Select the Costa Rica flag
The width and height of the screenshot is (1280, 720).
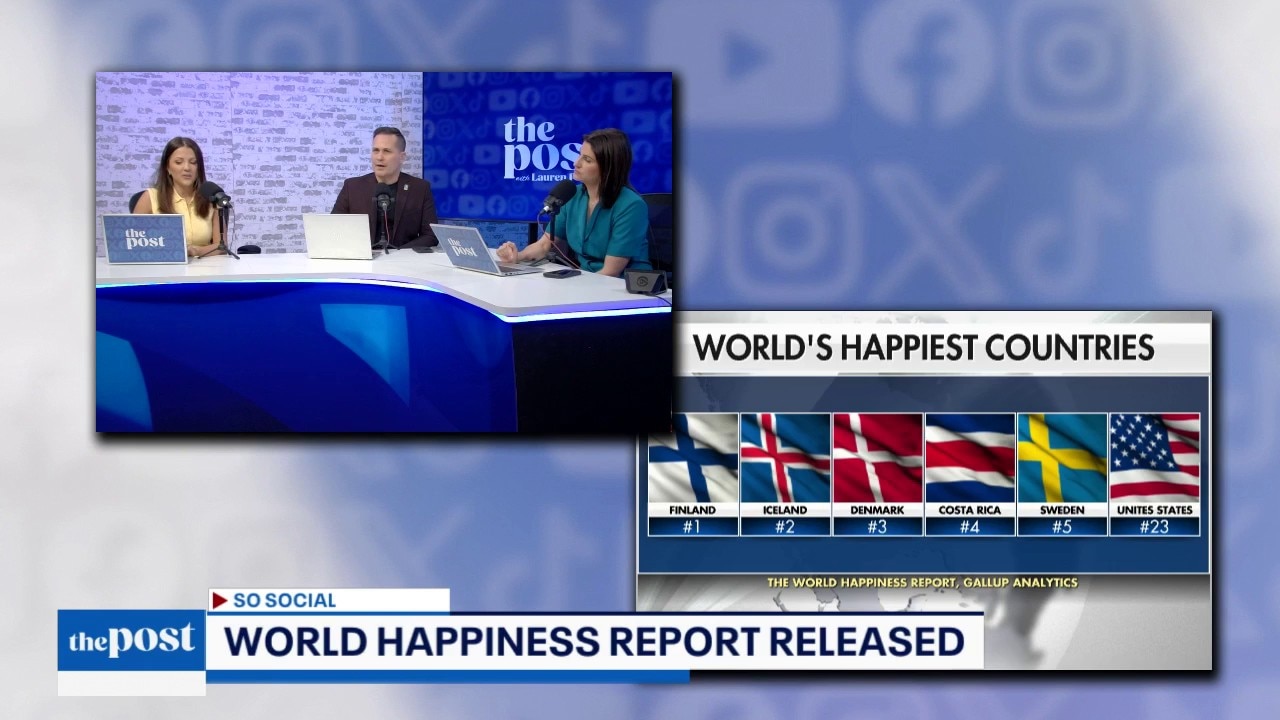coord(969,458)
